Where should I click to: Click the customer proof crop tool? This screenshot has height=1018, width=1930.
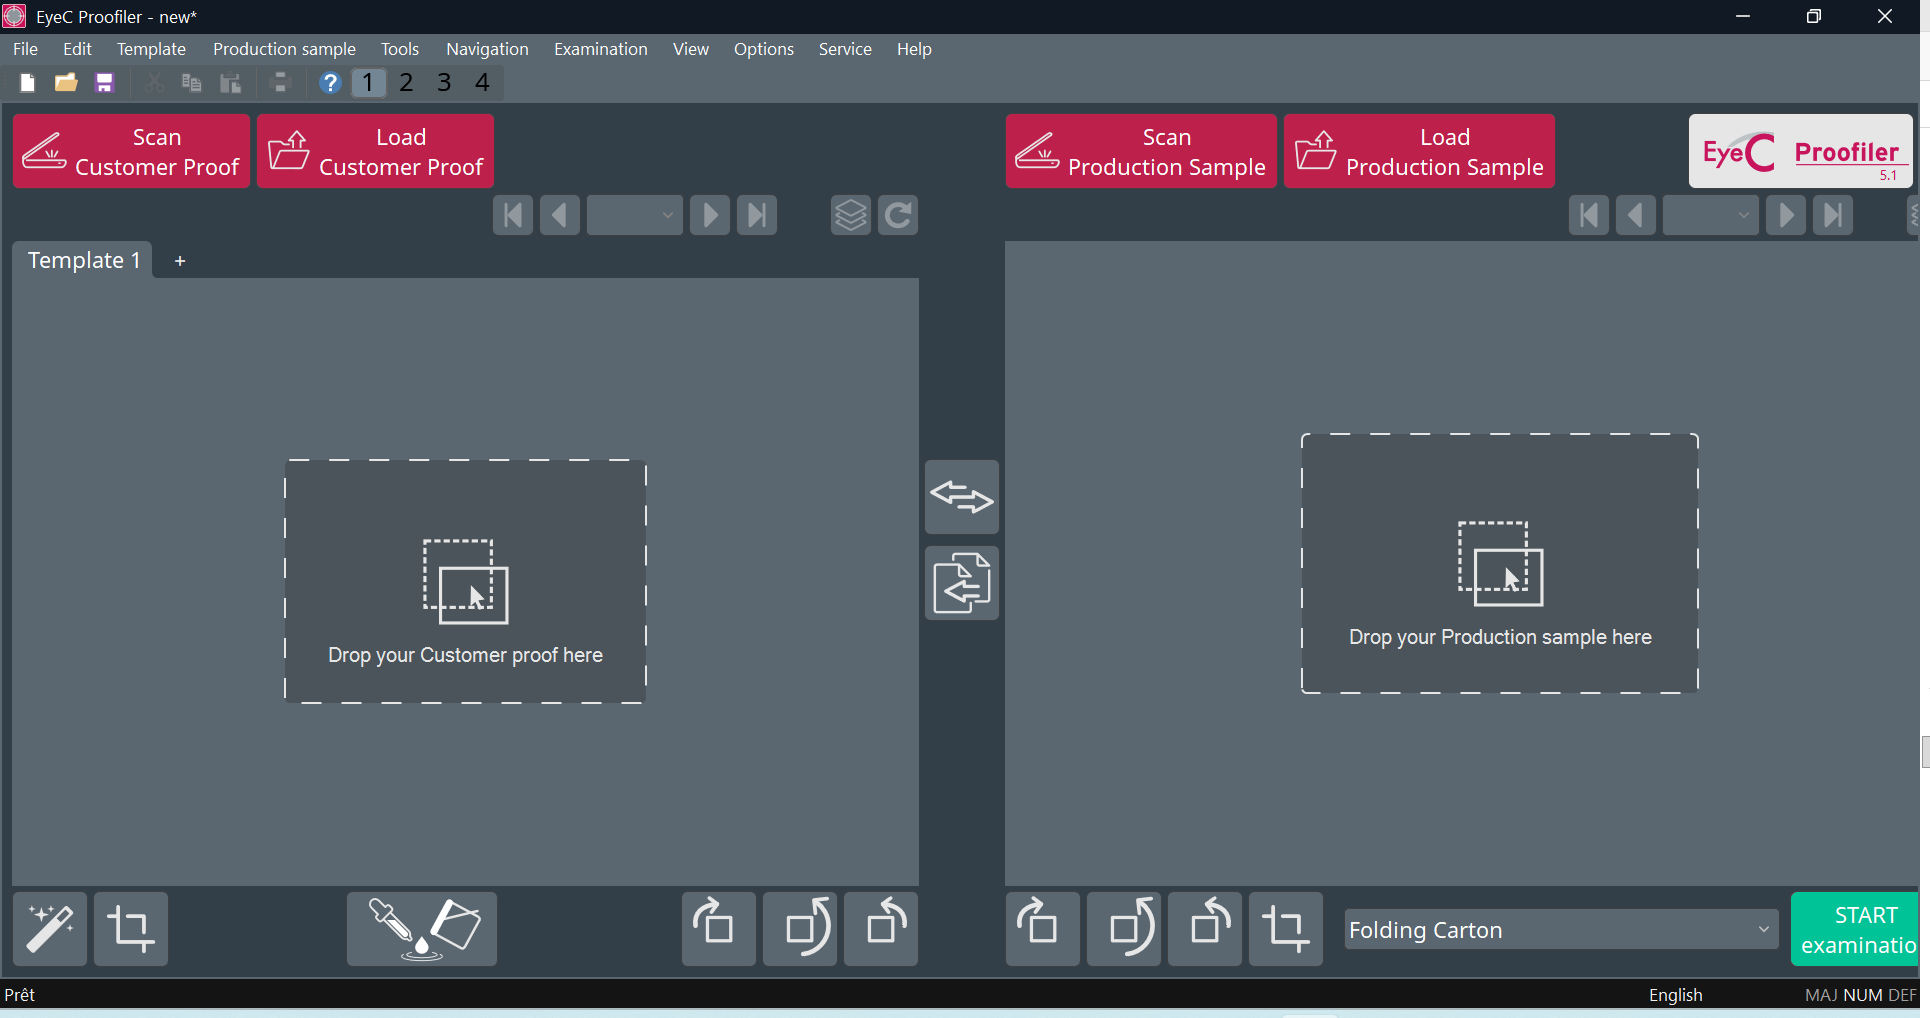131,929
